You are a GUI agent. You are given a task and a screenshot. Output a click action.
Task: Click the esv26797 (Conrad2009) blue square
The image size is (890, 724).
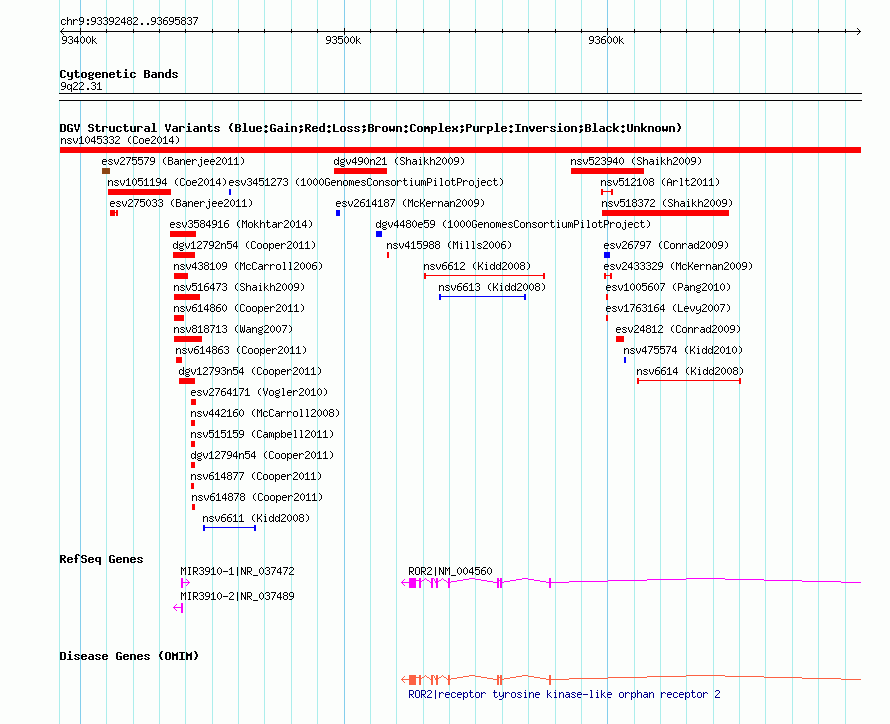607,255
